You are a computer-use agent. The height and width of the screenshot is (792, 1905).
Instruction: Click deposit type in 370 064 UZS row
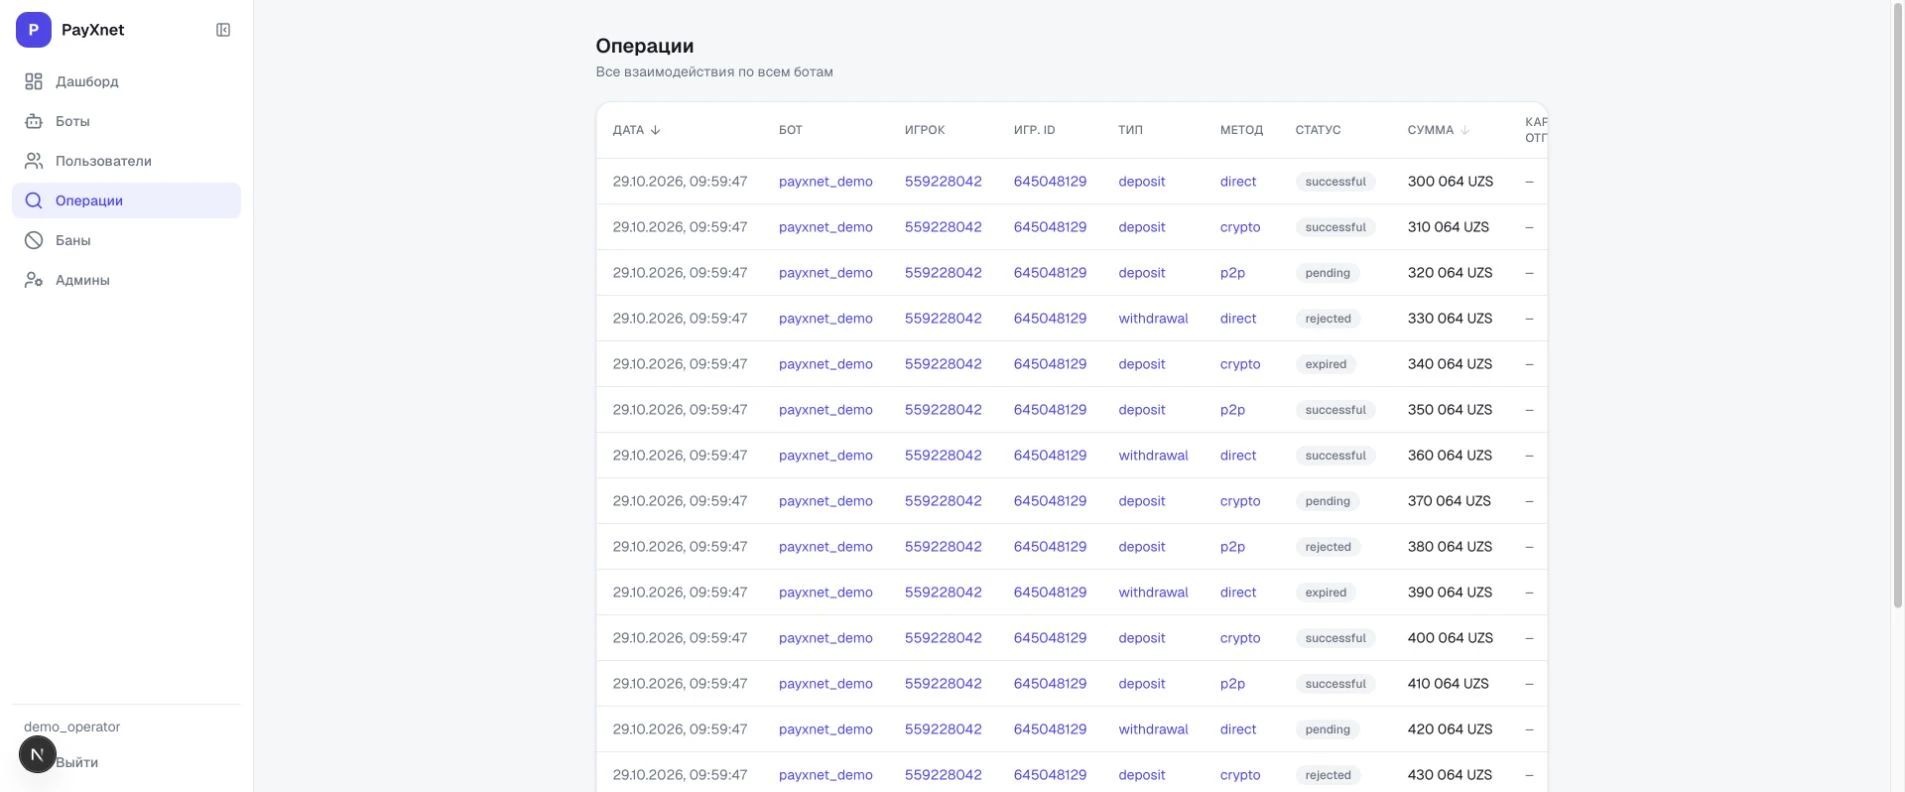tap(1142, 501)
